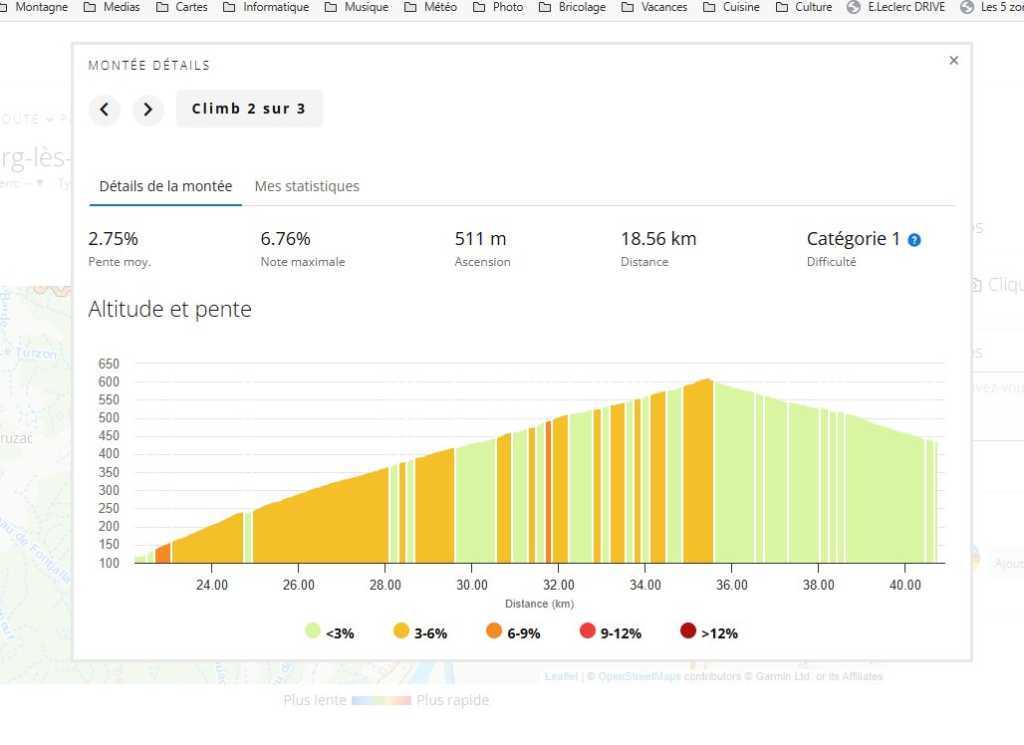The image size is (1024, 745).
Task: Switch to Mes statistiques tab
Action: click(x=307, y=186)
